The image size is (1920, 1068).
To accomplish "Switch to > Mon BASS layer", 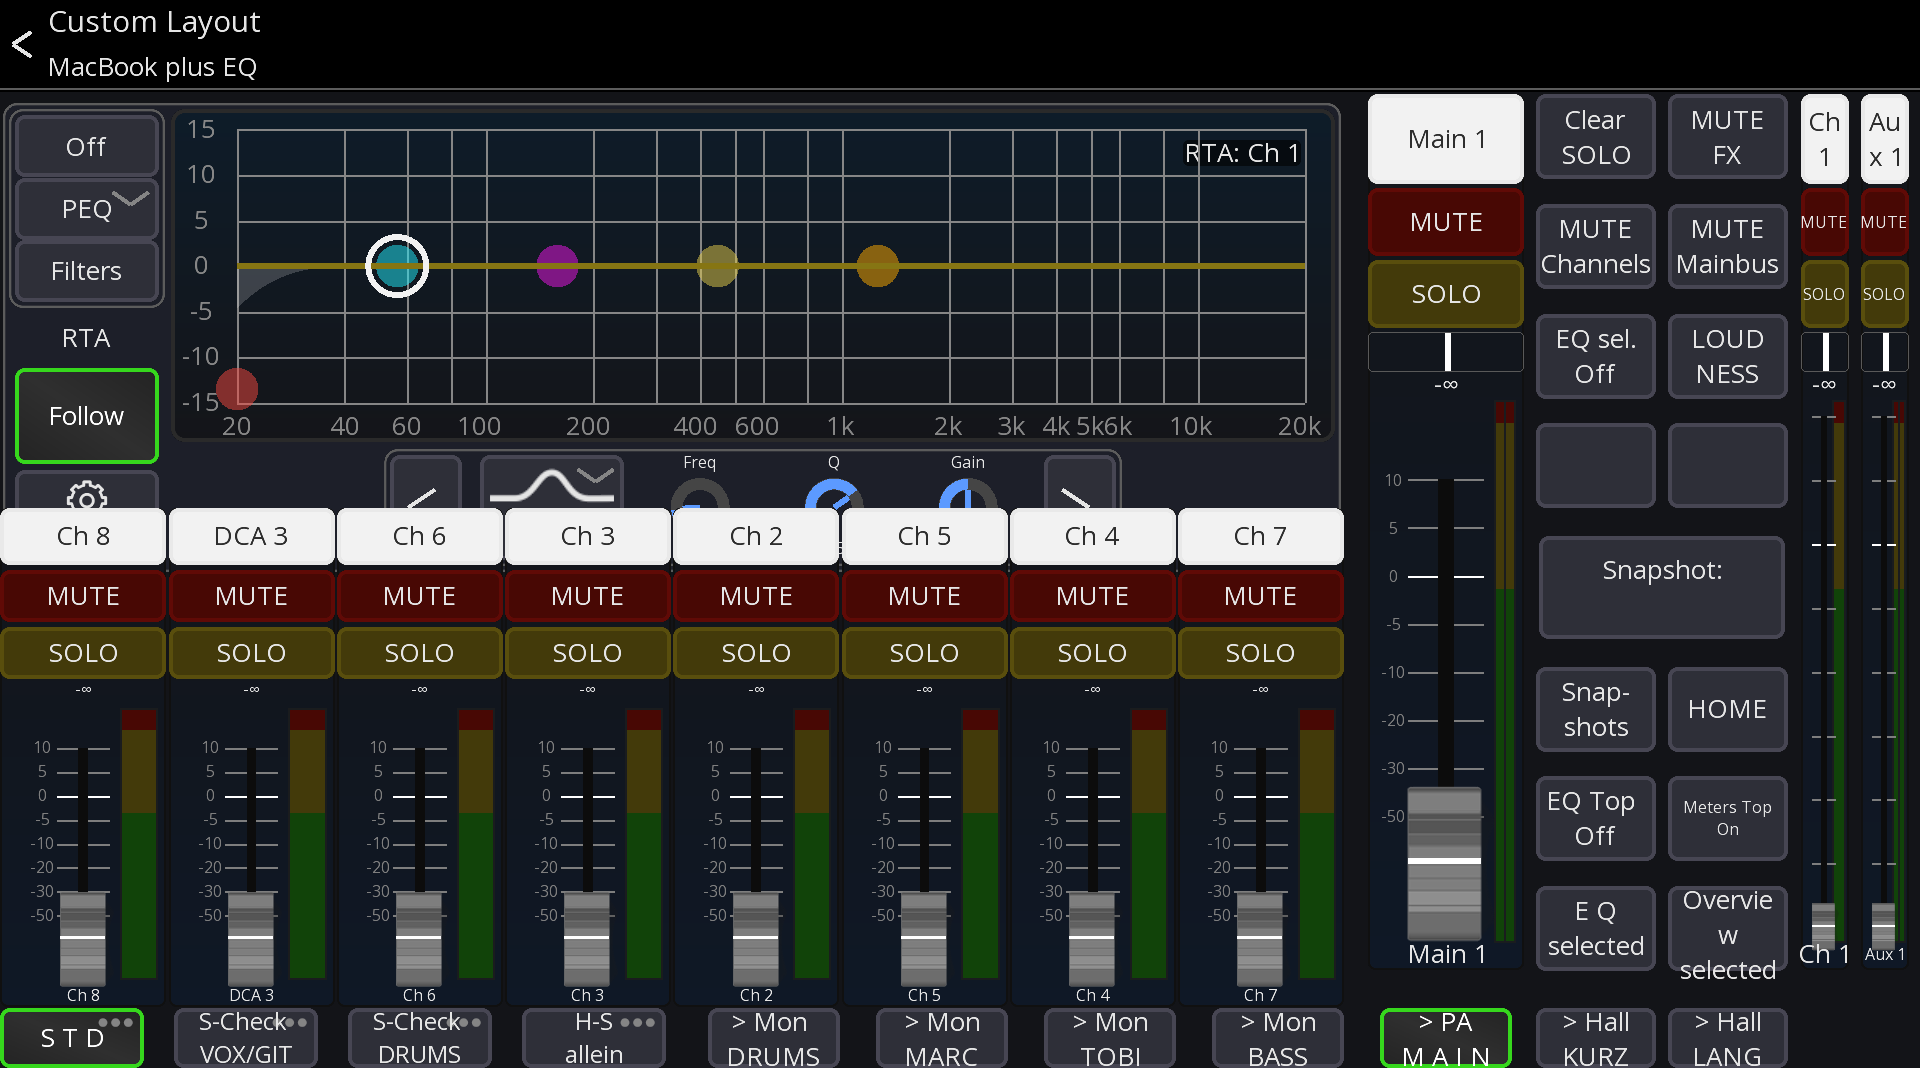I will click(1277, 1038).
